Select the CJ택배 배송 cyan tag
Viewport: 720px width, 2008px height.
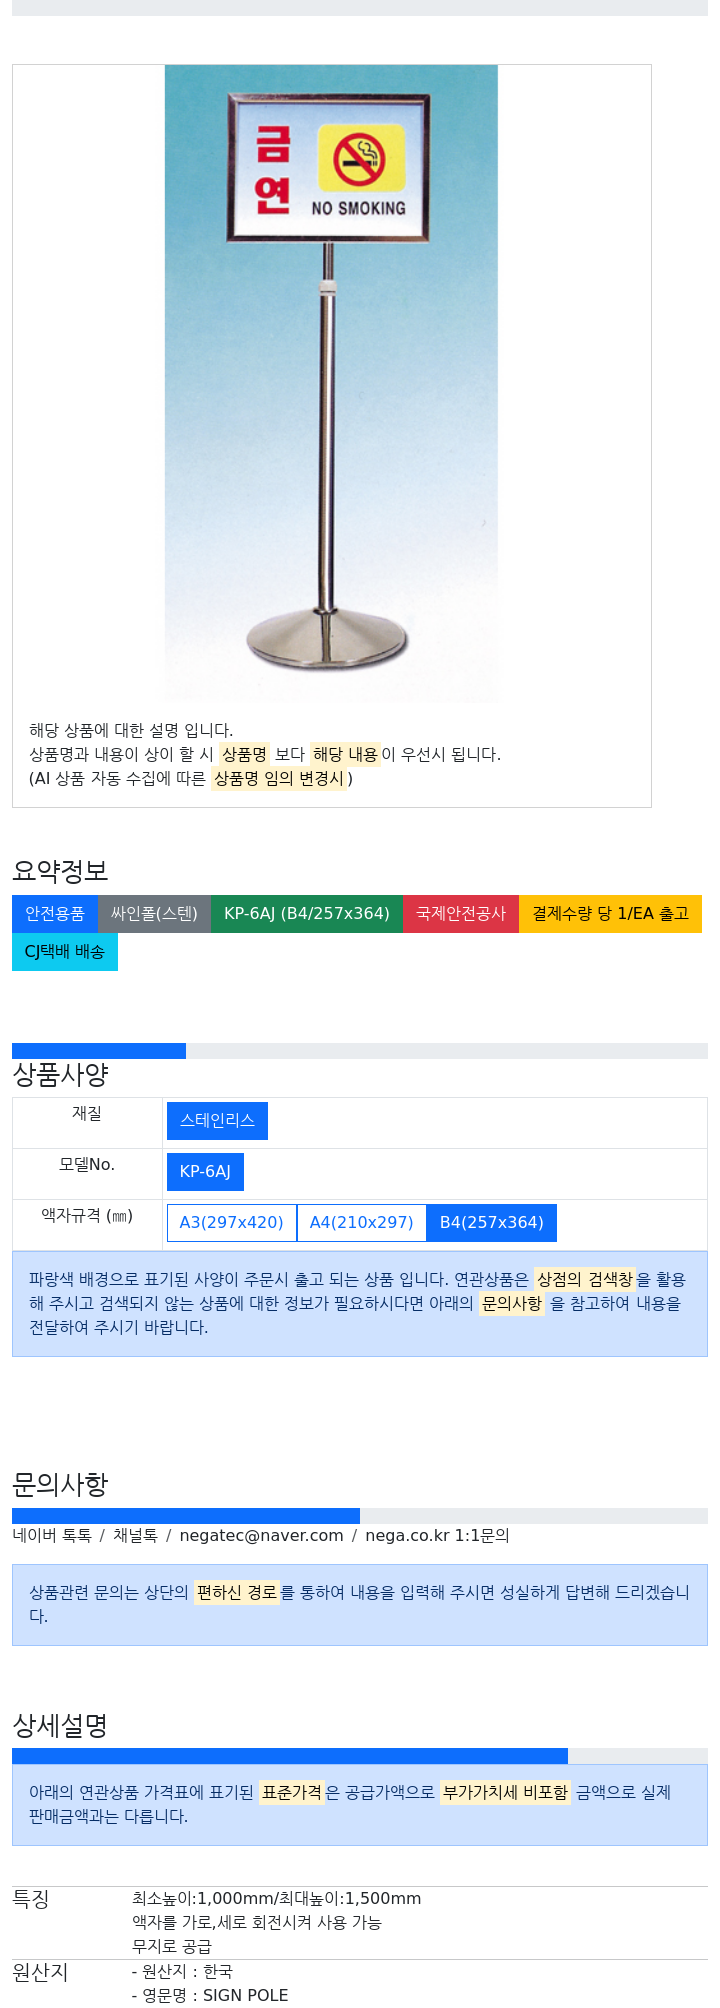(x=65, y=952)
